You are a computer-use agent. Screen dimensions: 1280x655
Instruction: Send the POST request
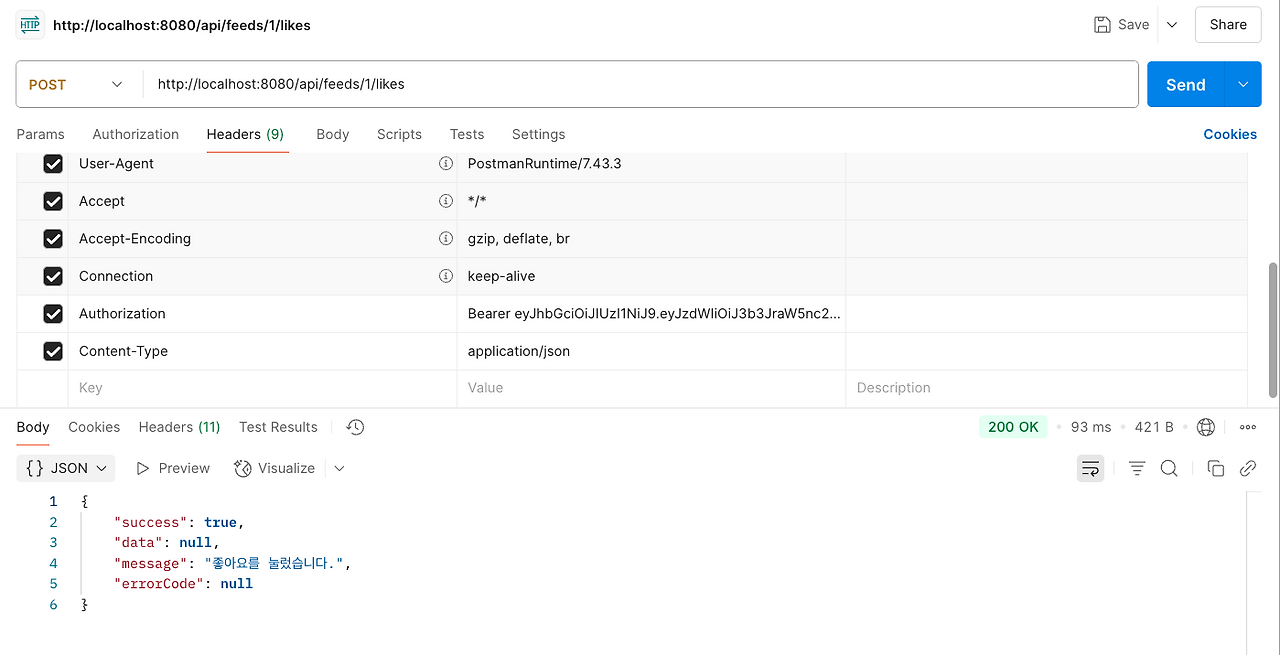(x=1186, y=85)
